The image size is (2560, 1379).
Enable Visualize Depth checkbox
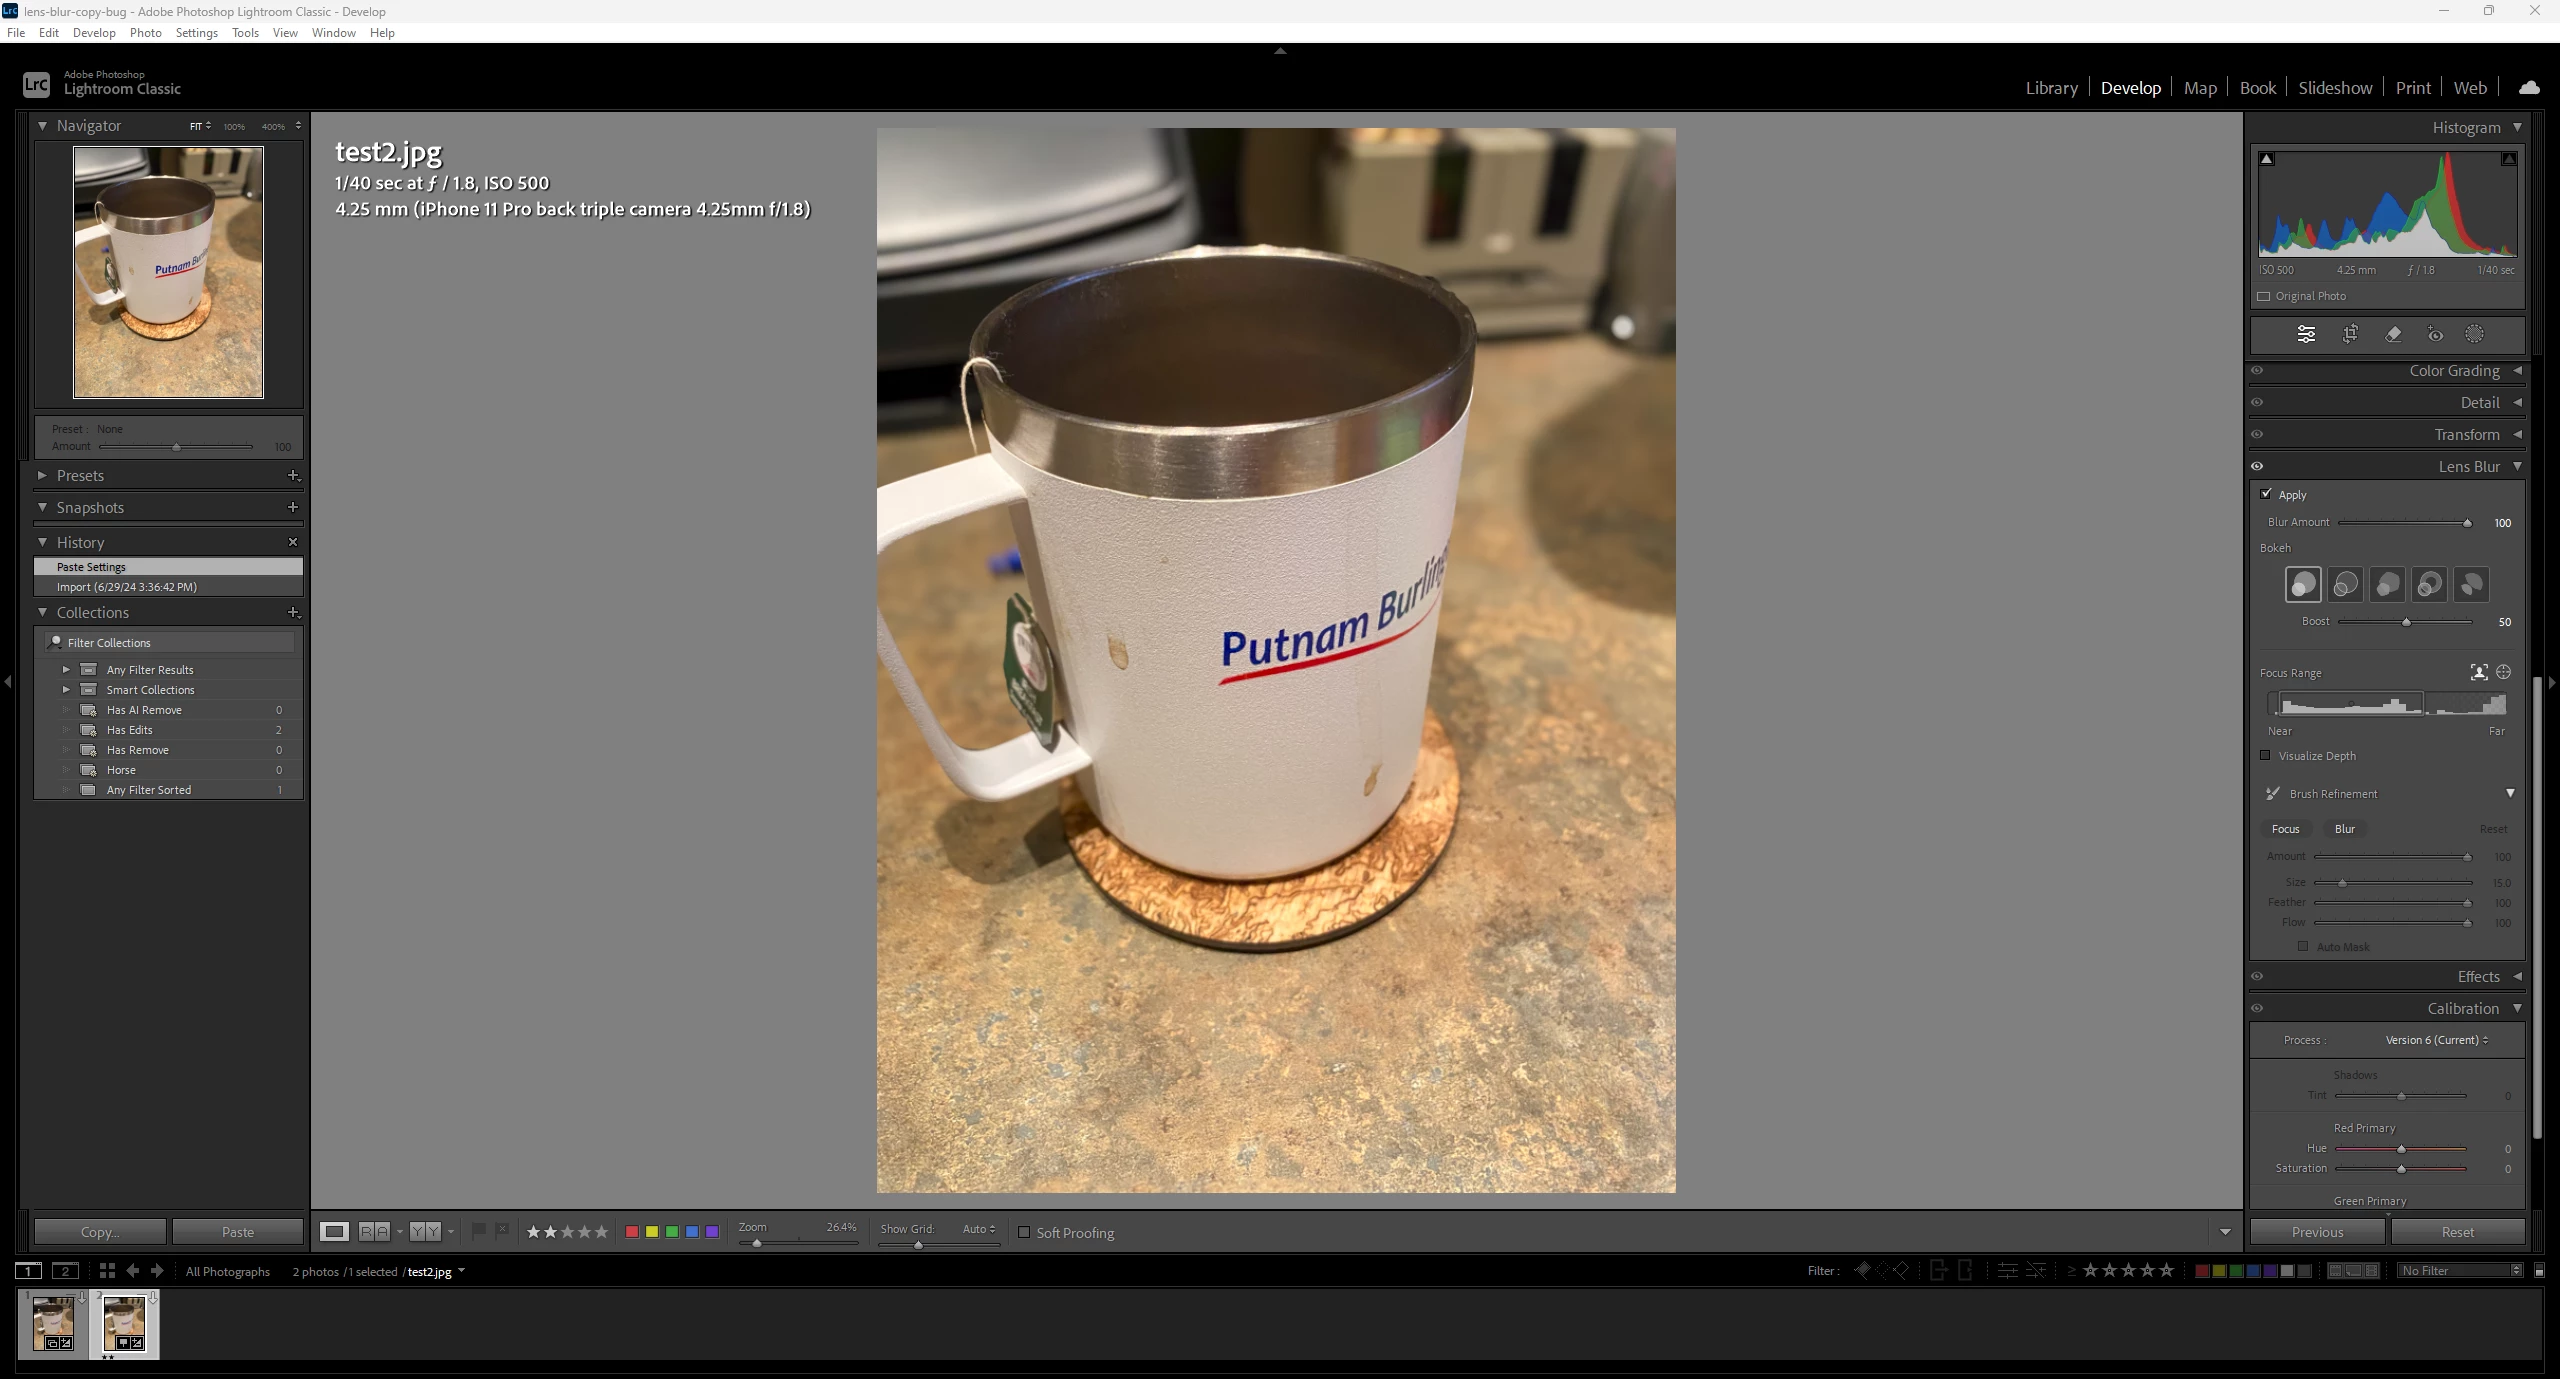click(2266, 755)
